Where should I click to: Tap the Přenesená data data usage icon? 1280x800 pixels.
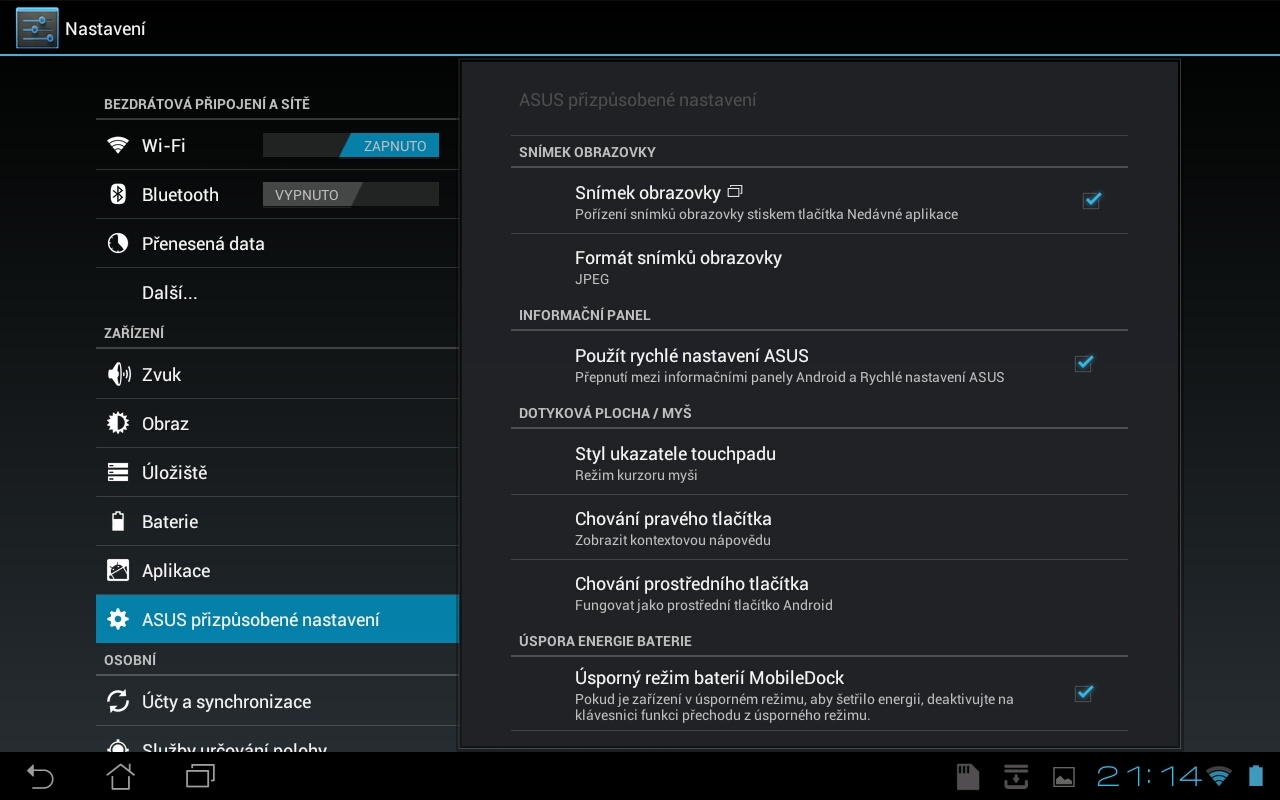click(x=119, y=243)
